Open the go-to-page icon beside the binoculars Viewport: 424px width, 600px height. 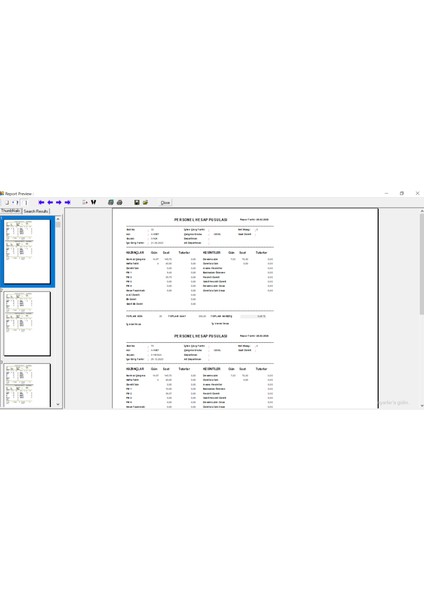[x=85, y=202]
